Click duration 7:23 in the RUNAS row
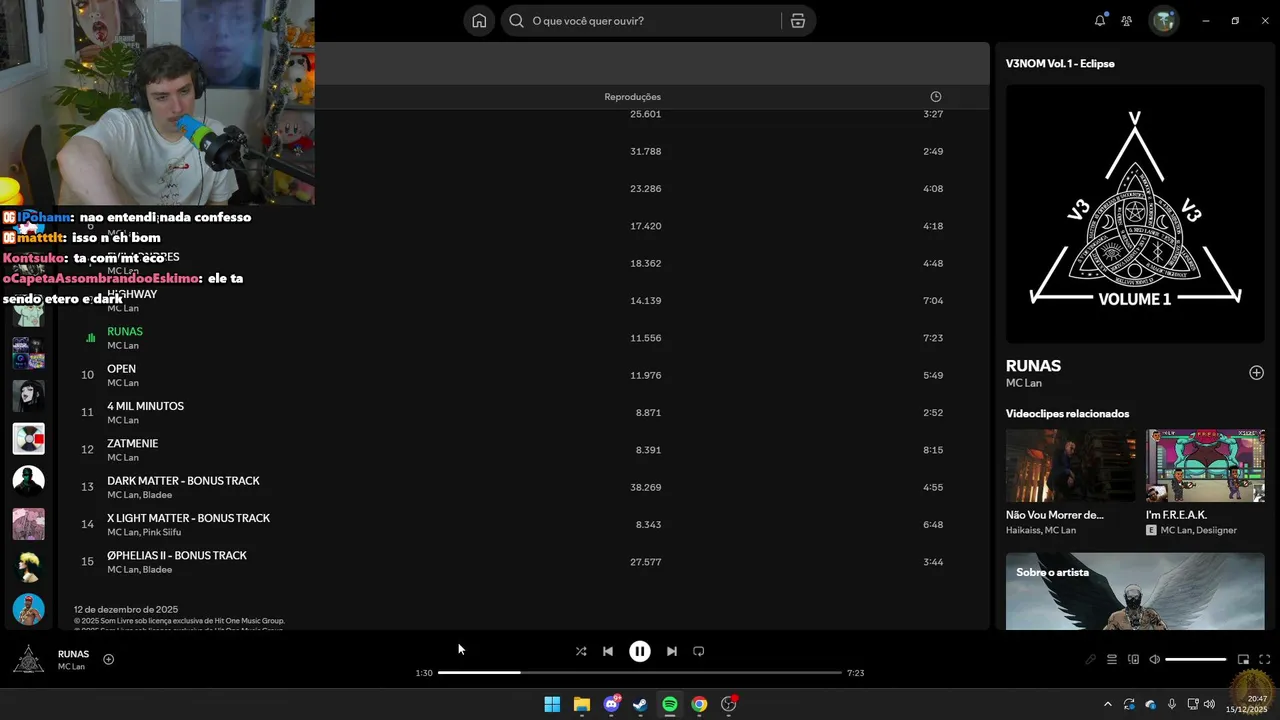 click(933, 338)
